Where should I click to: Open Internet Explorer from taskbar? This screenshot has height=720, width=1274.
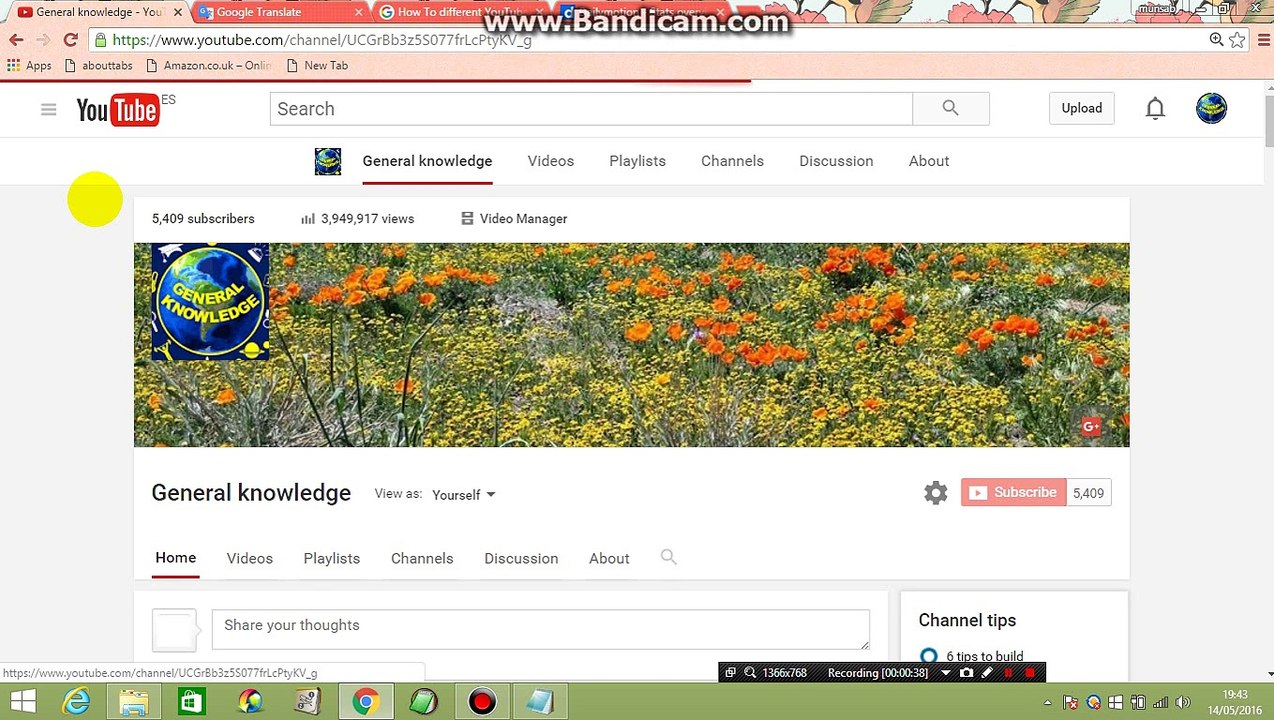click(x=77, y=702)
